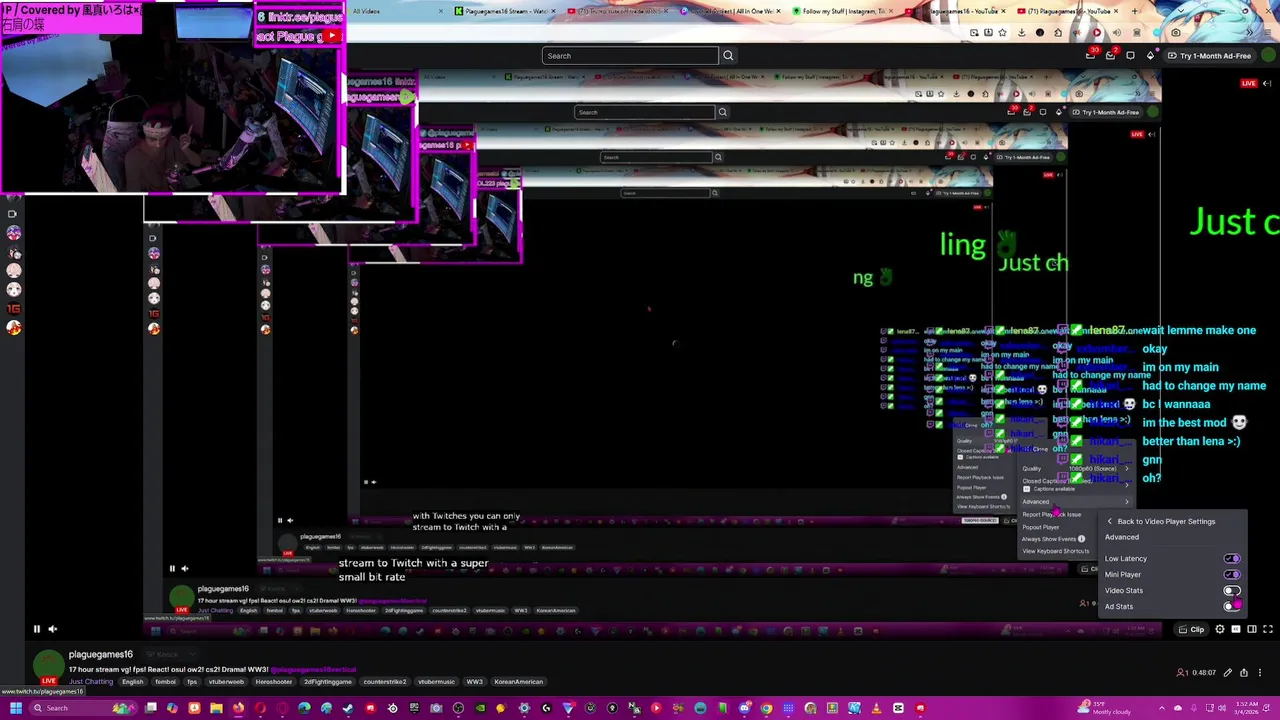Open plaguegames16 channel name link

[101, 655]
